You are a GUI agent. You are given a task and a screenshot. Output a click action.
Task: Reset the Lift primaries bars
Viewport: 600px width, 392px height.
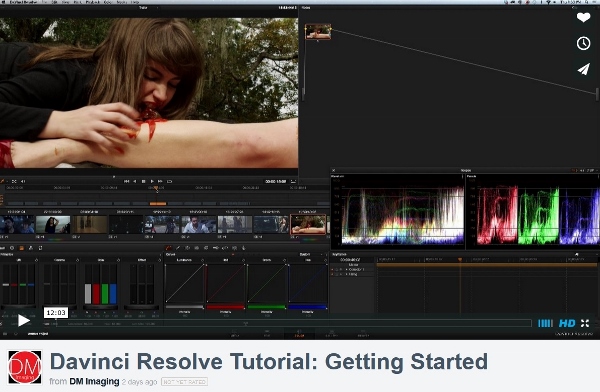click(37, 260)
